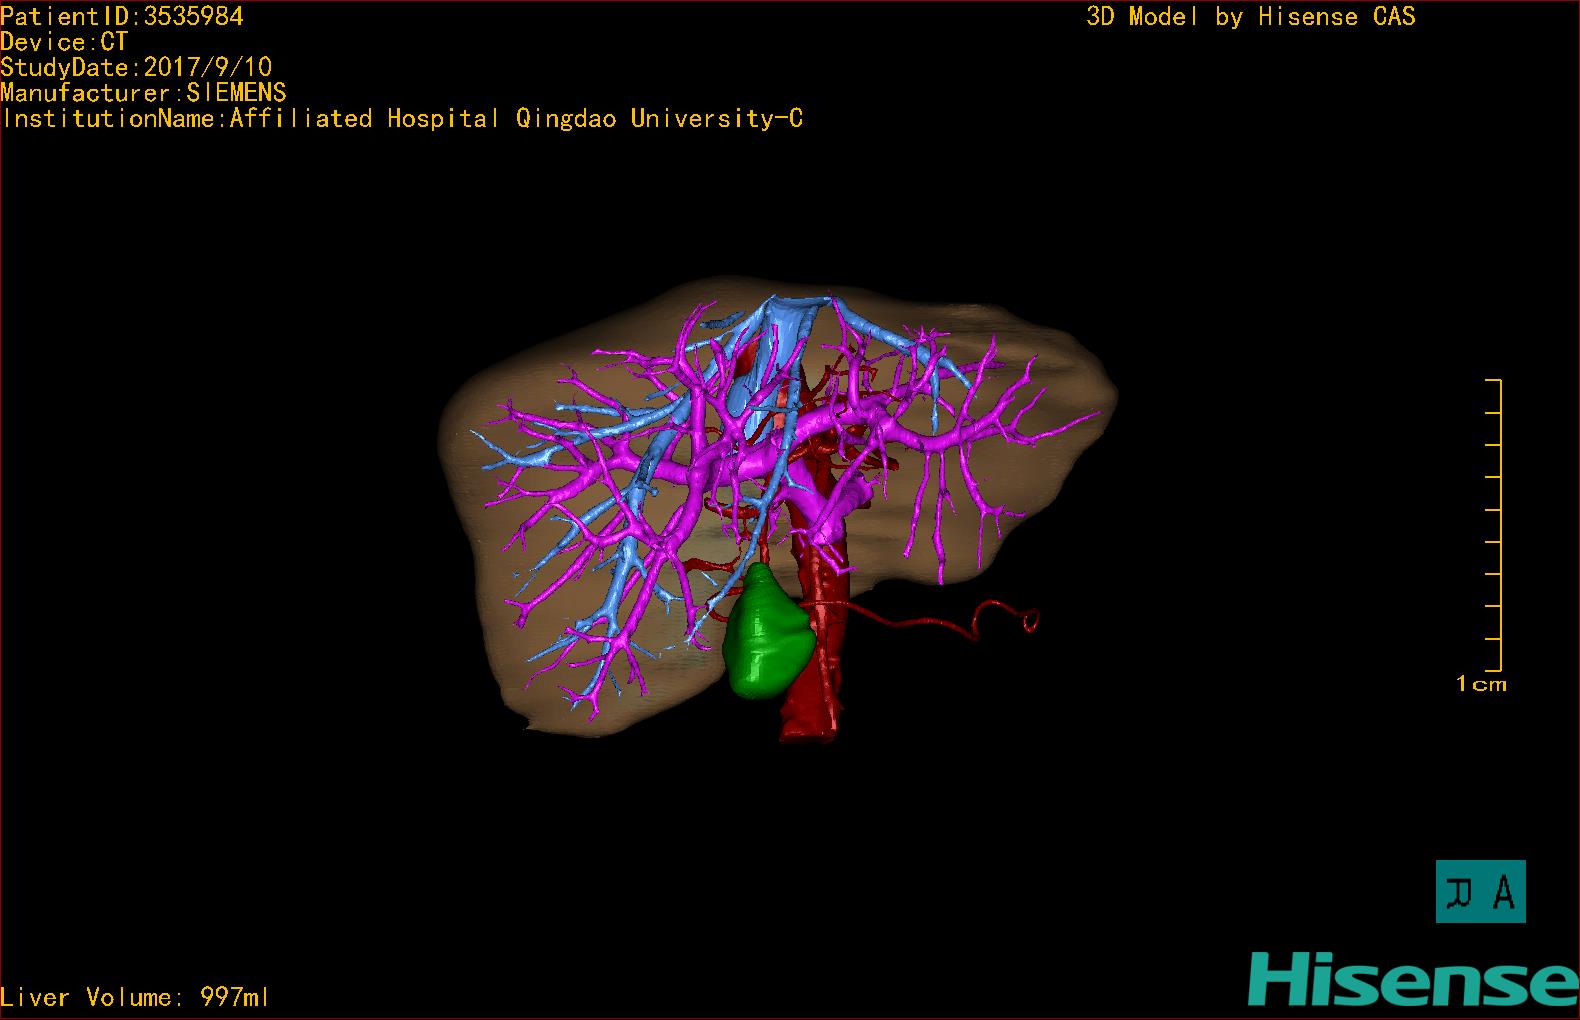Screen dimensions: 1580x1020
Task: Click the Hisense logo
Action: 1412,978
